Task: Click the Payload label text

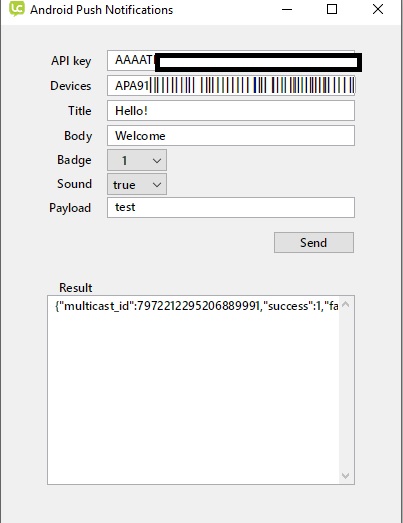Action: coord(70,208)
